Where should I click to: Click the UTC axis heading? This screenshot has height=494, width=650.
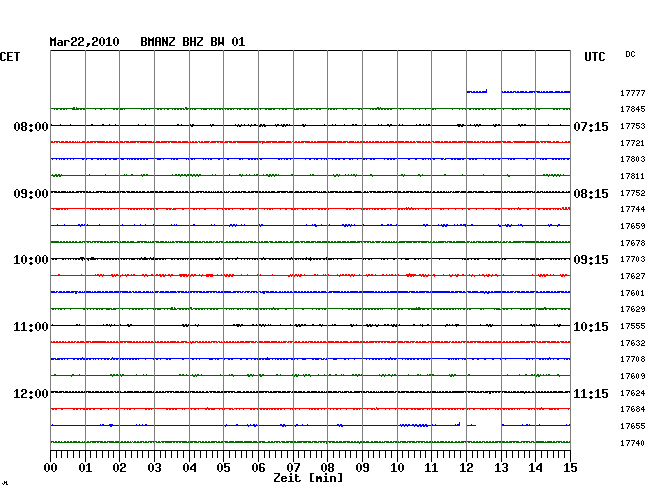[595, 57]
